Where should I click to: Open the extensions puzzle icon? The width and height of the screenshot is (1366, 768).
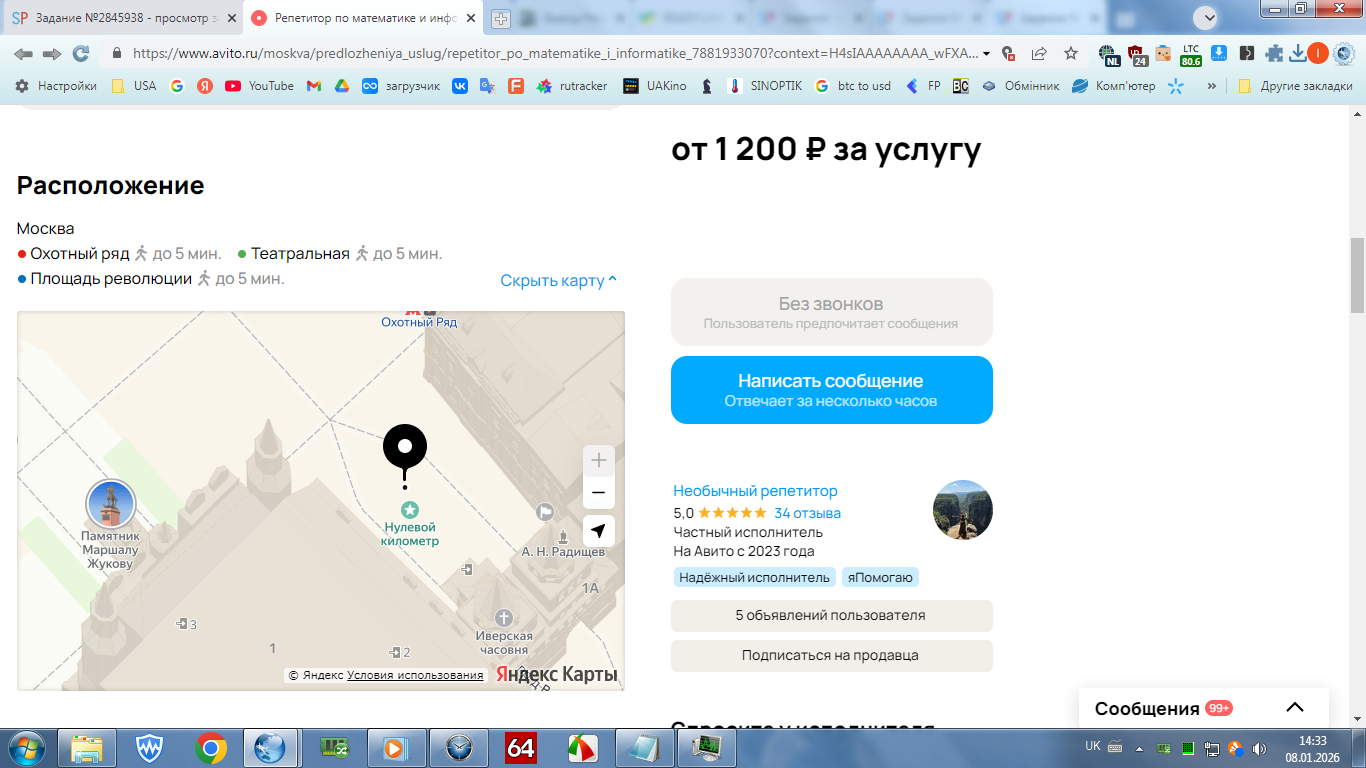point(1273,54)
